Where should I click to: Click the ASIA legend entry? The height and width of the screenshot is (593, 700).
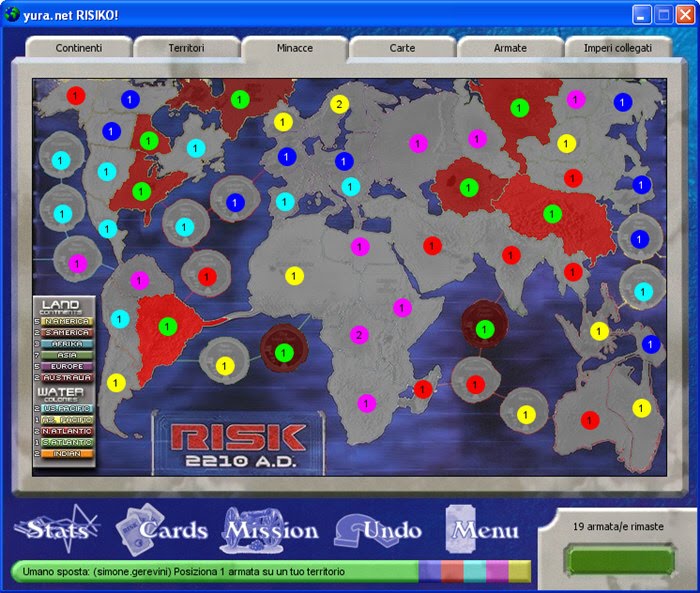point(67,355)
